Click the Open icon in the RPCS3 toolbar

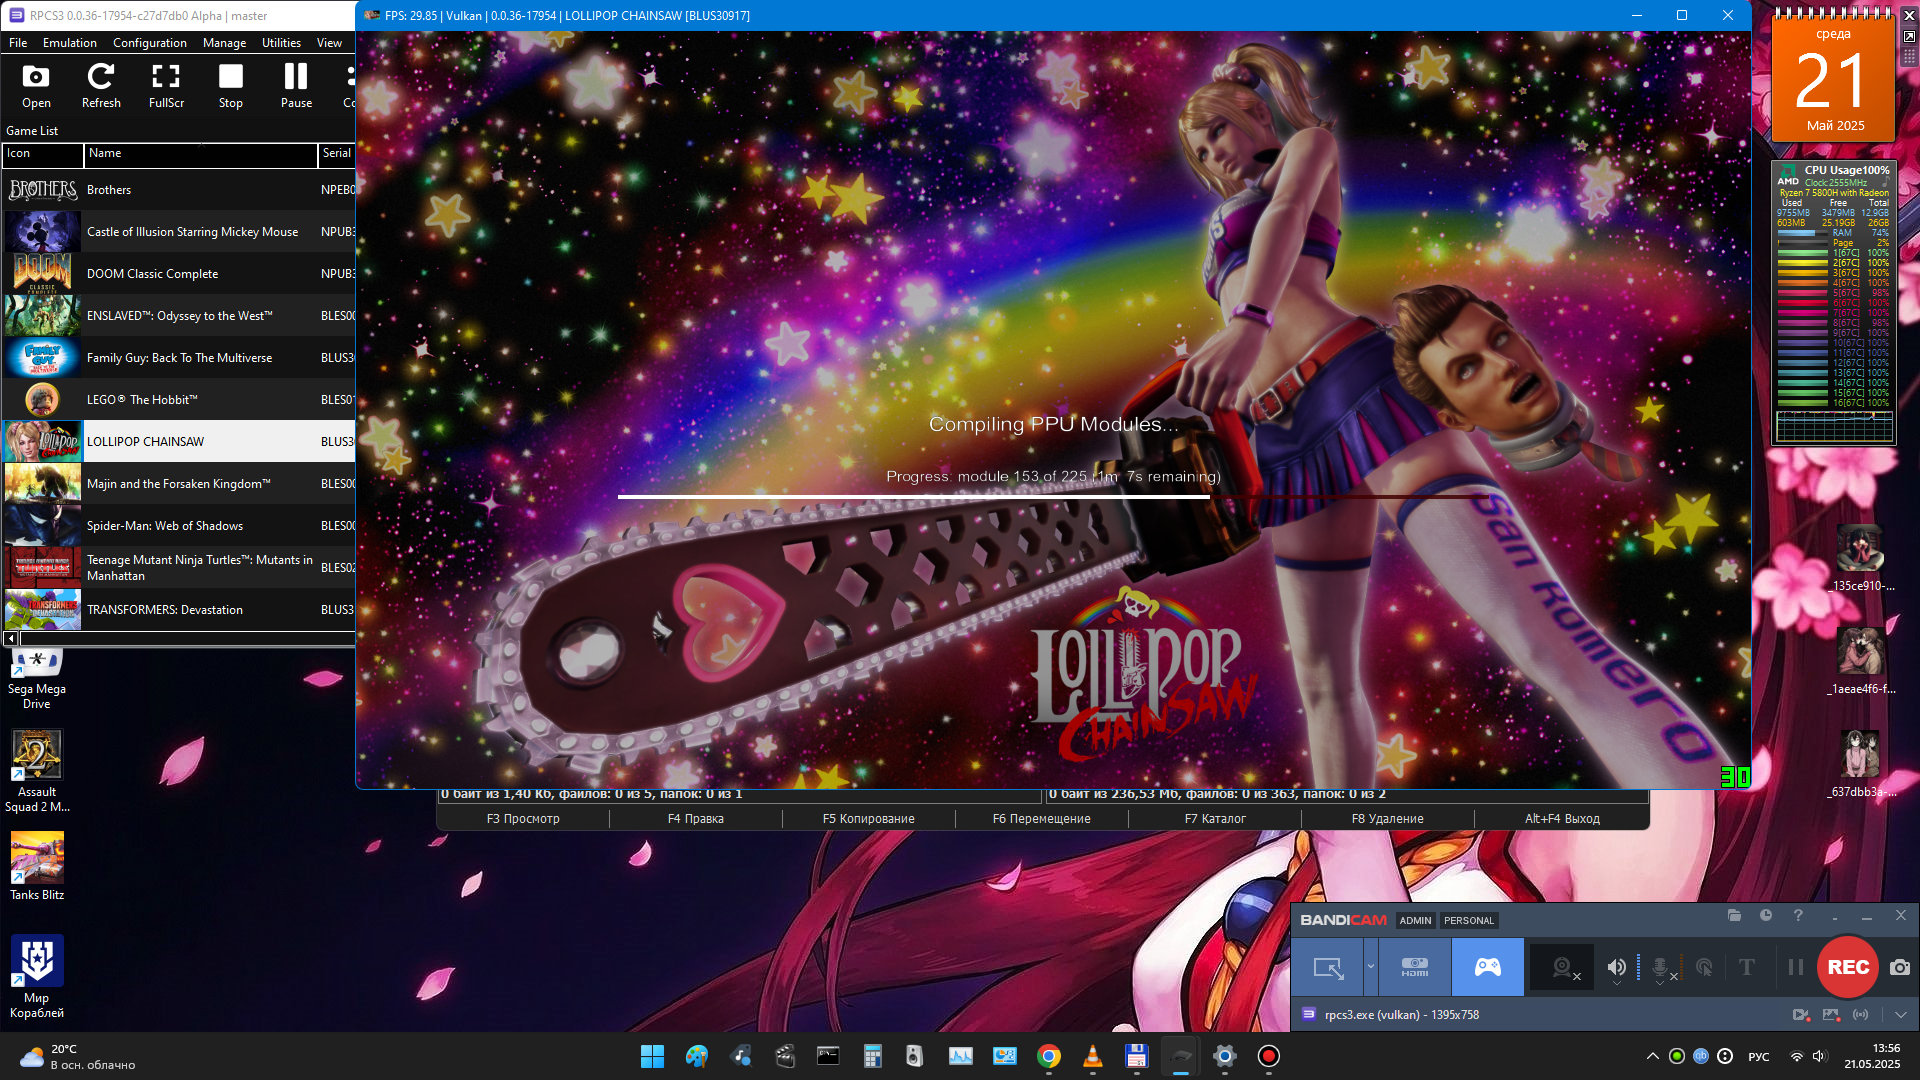[36, 86]
